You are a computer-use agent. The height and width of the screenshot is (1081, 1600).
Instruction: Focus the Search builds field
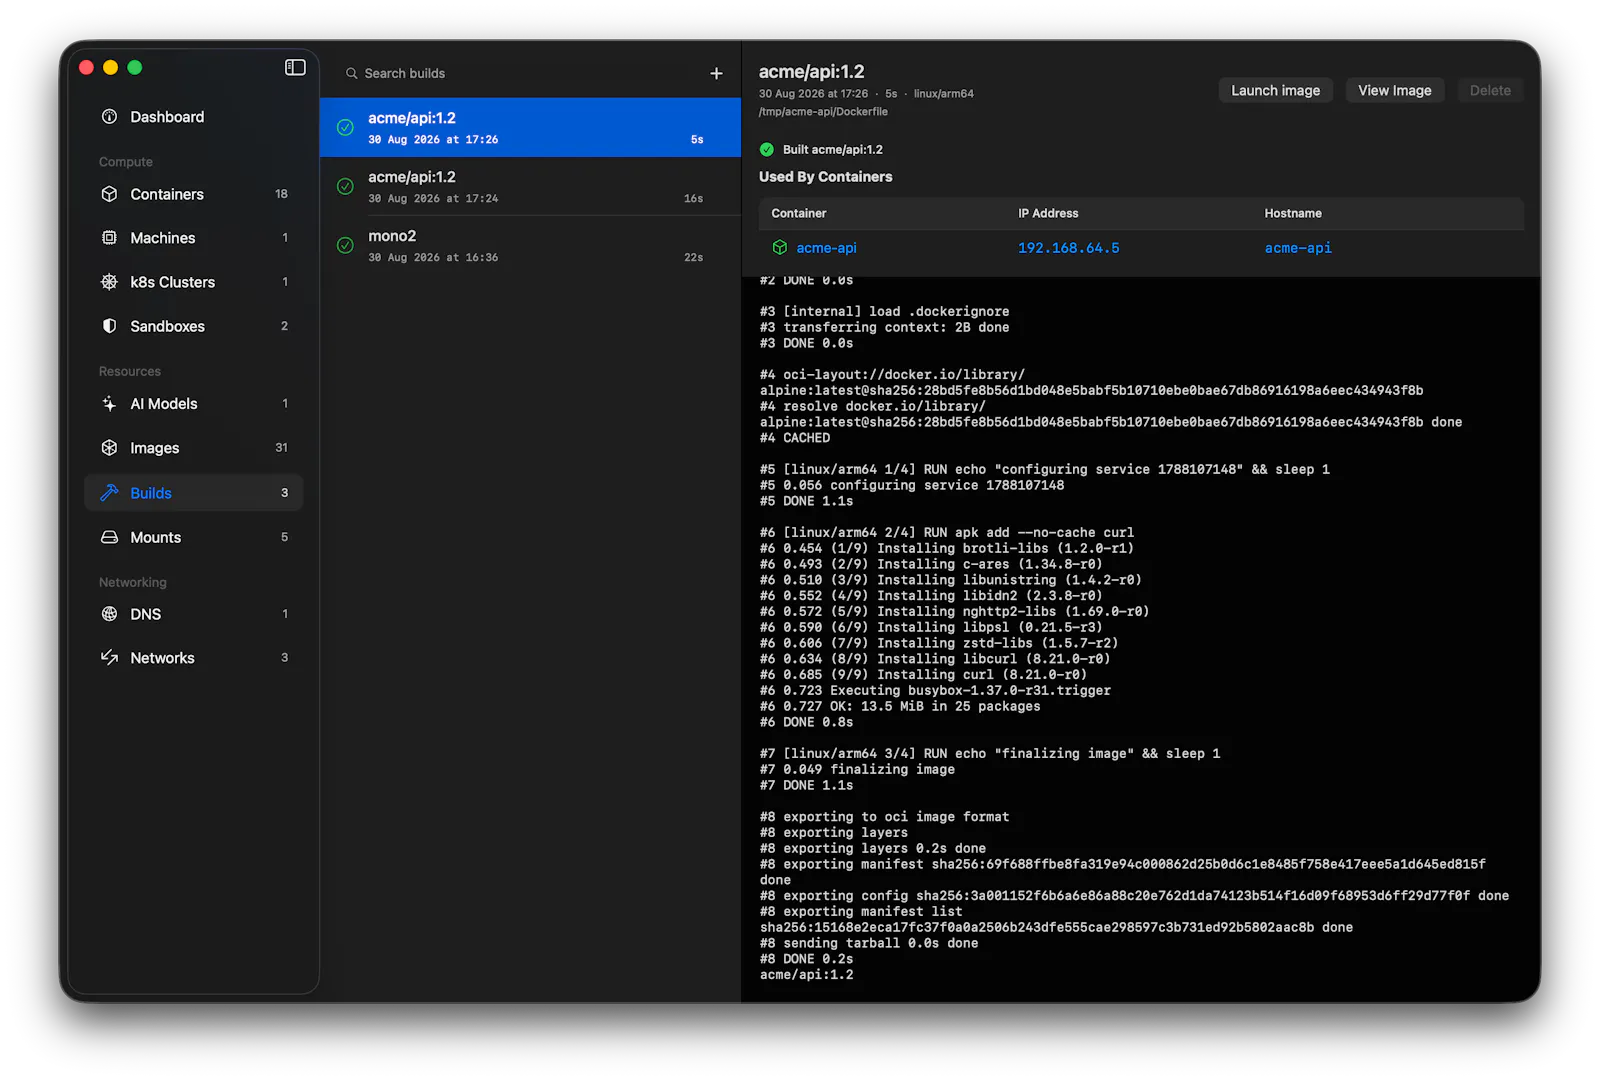(520, 73)
